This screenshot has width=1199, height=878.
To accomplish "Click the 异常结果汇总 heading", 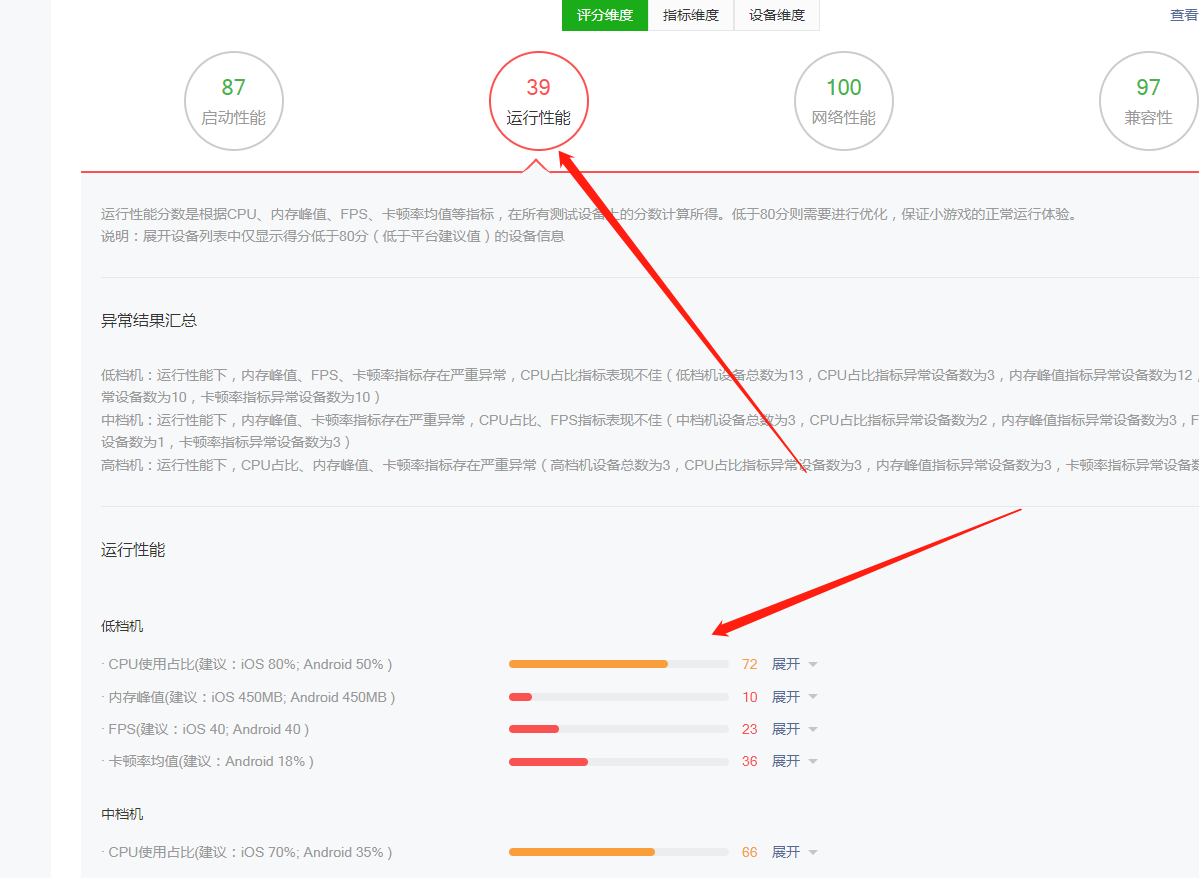I will (149, 320).
